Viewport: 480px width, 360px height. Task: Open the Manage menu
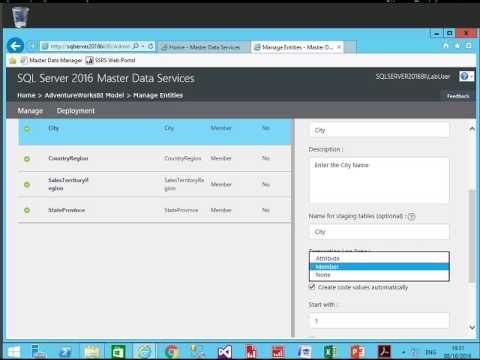tap(30, 111)
